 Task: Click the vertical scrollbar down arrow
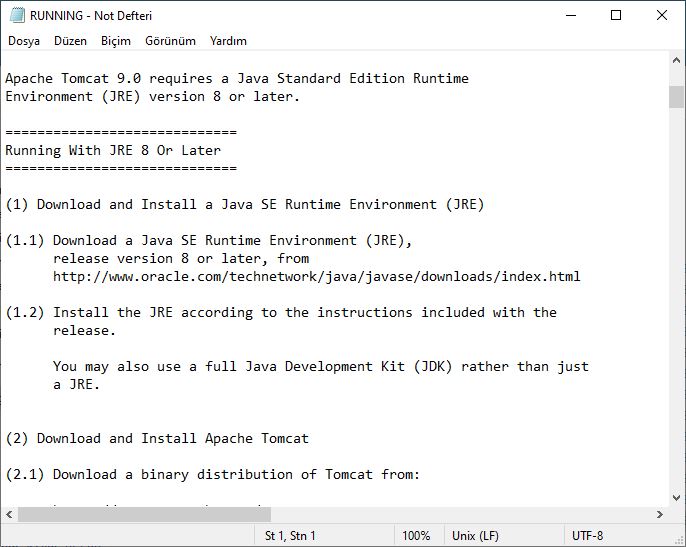tap(676, 498)
